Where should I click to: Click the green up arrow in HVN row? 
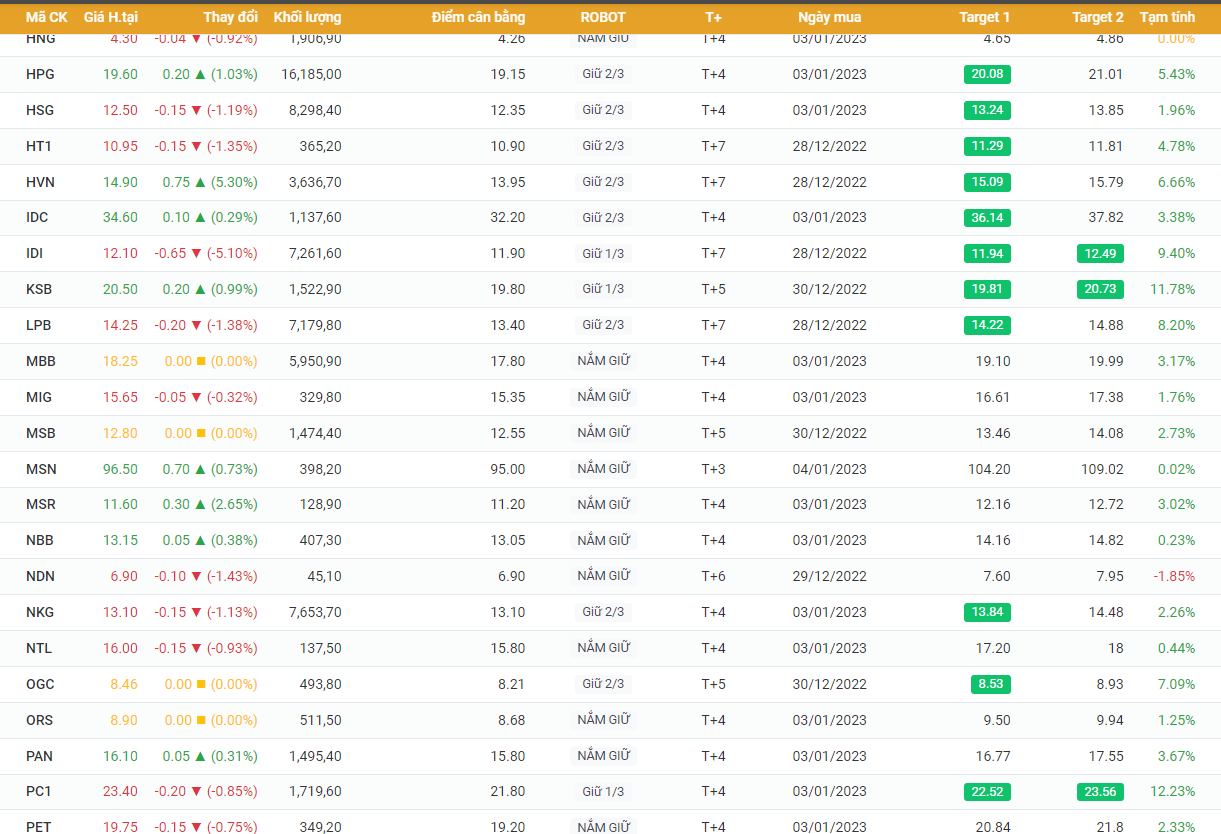click(200, 183)
